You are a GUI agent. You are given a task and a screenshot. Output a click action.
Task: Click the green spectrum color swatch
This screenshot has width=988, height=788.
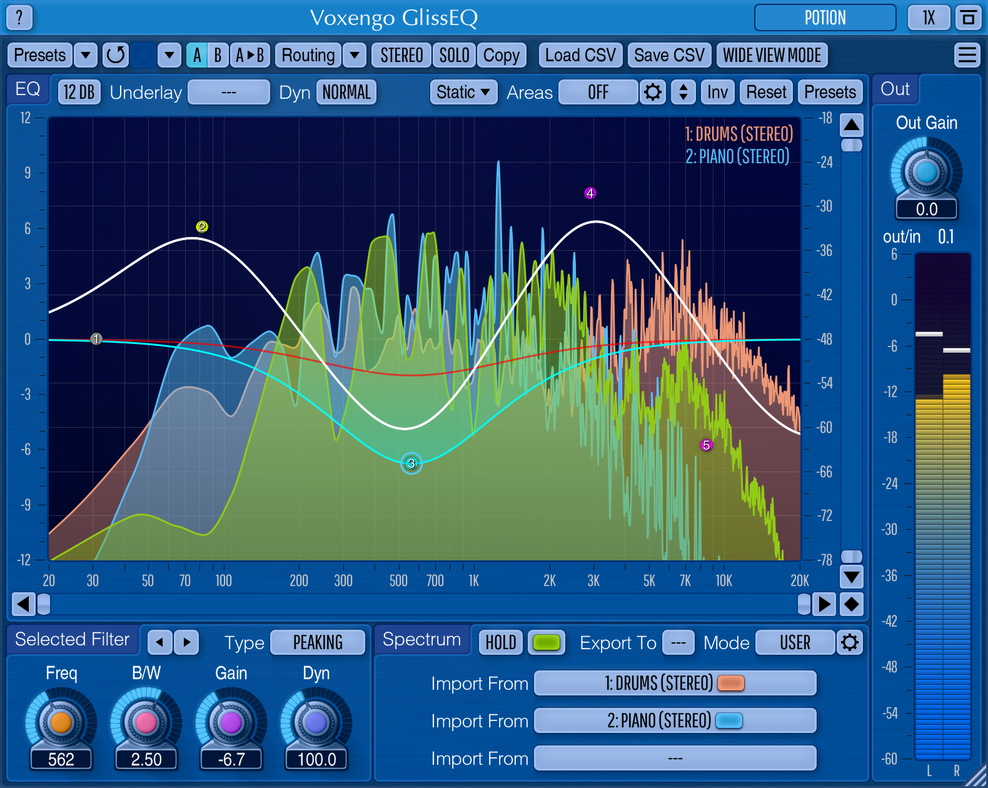(546, 643)
